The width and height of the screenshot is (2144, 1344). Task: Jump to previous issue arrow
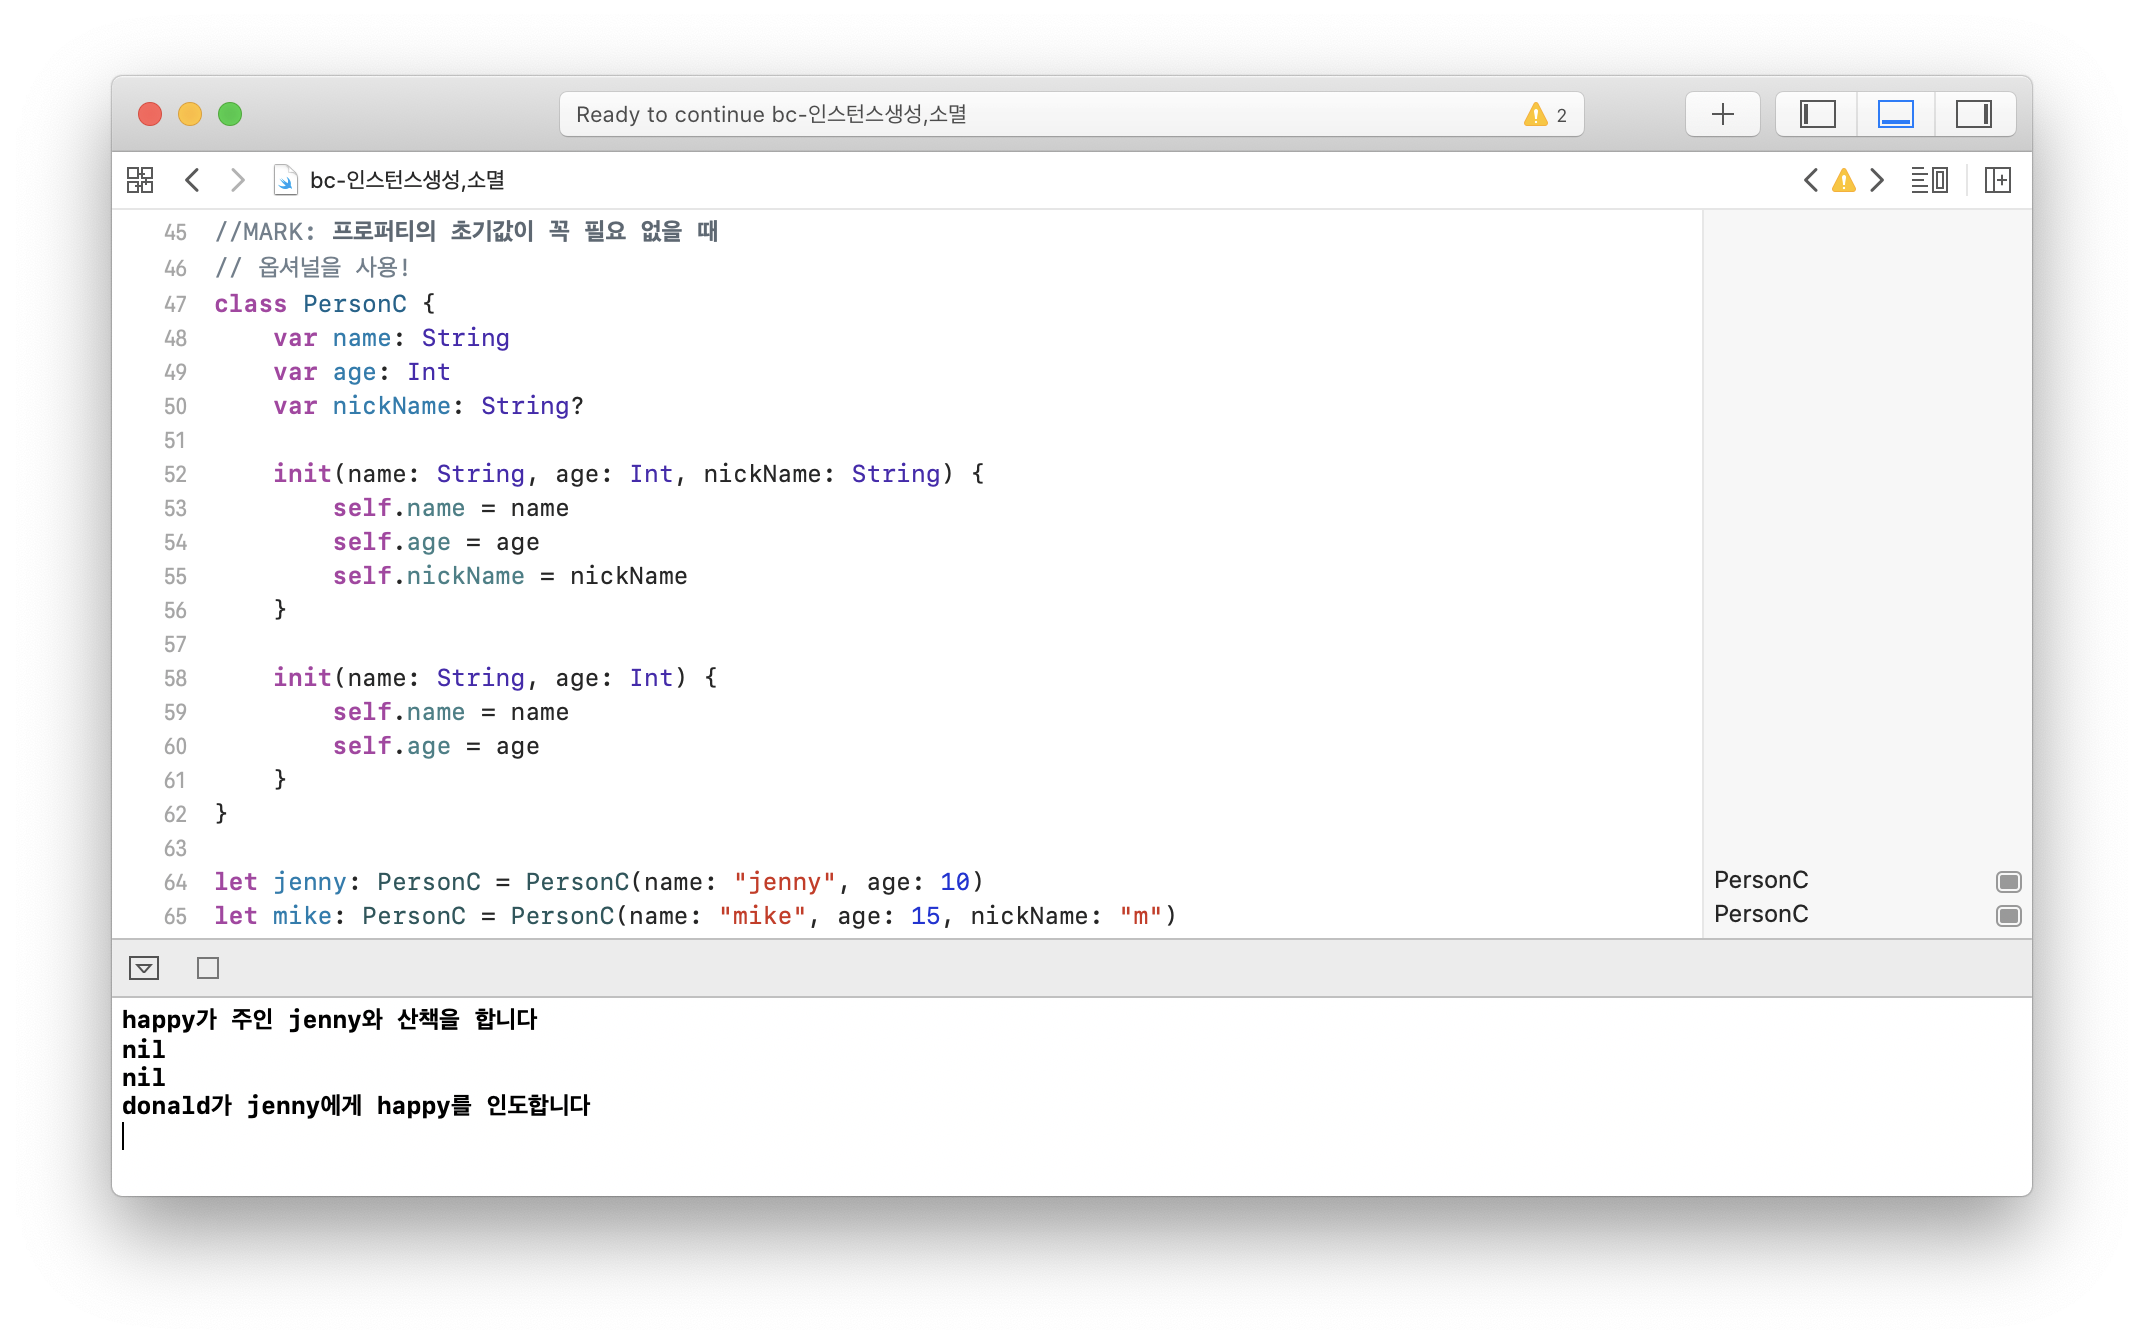pos(1810,180)
